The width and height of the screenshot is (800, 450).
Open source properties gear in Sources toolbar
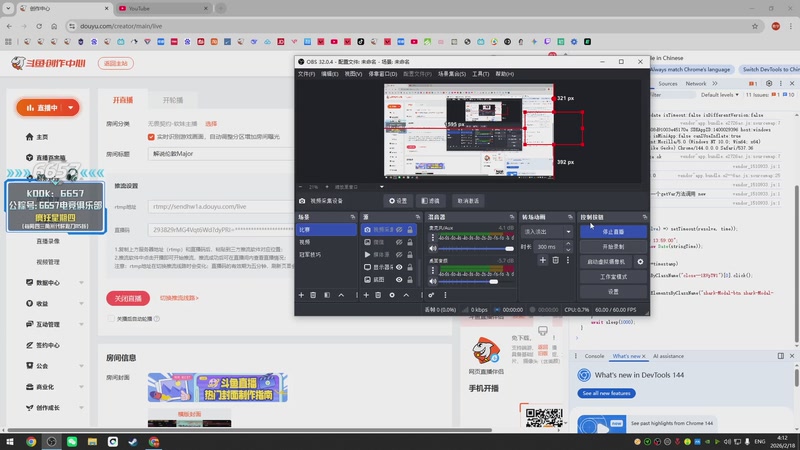[x=392, y=295]
